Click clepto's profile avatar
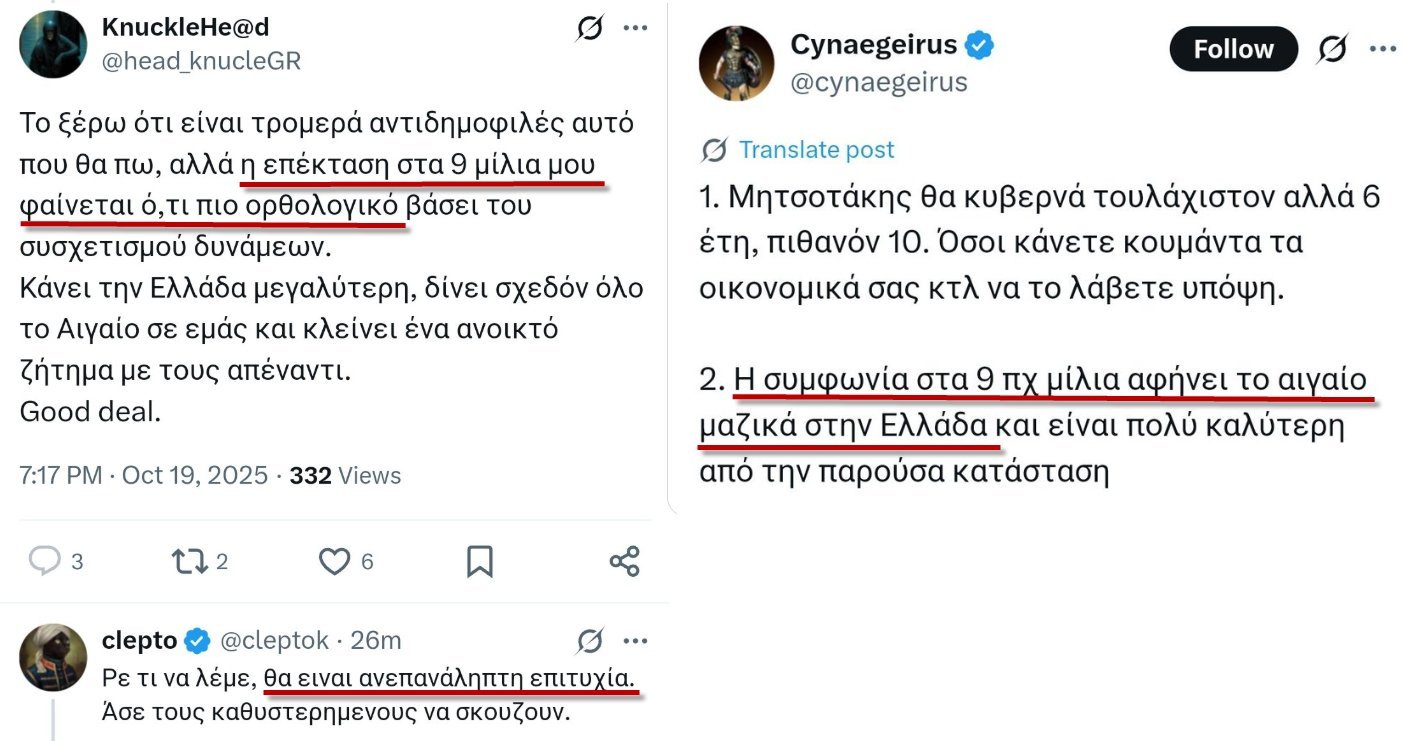The image size is (1406, 741). point(53,657)
